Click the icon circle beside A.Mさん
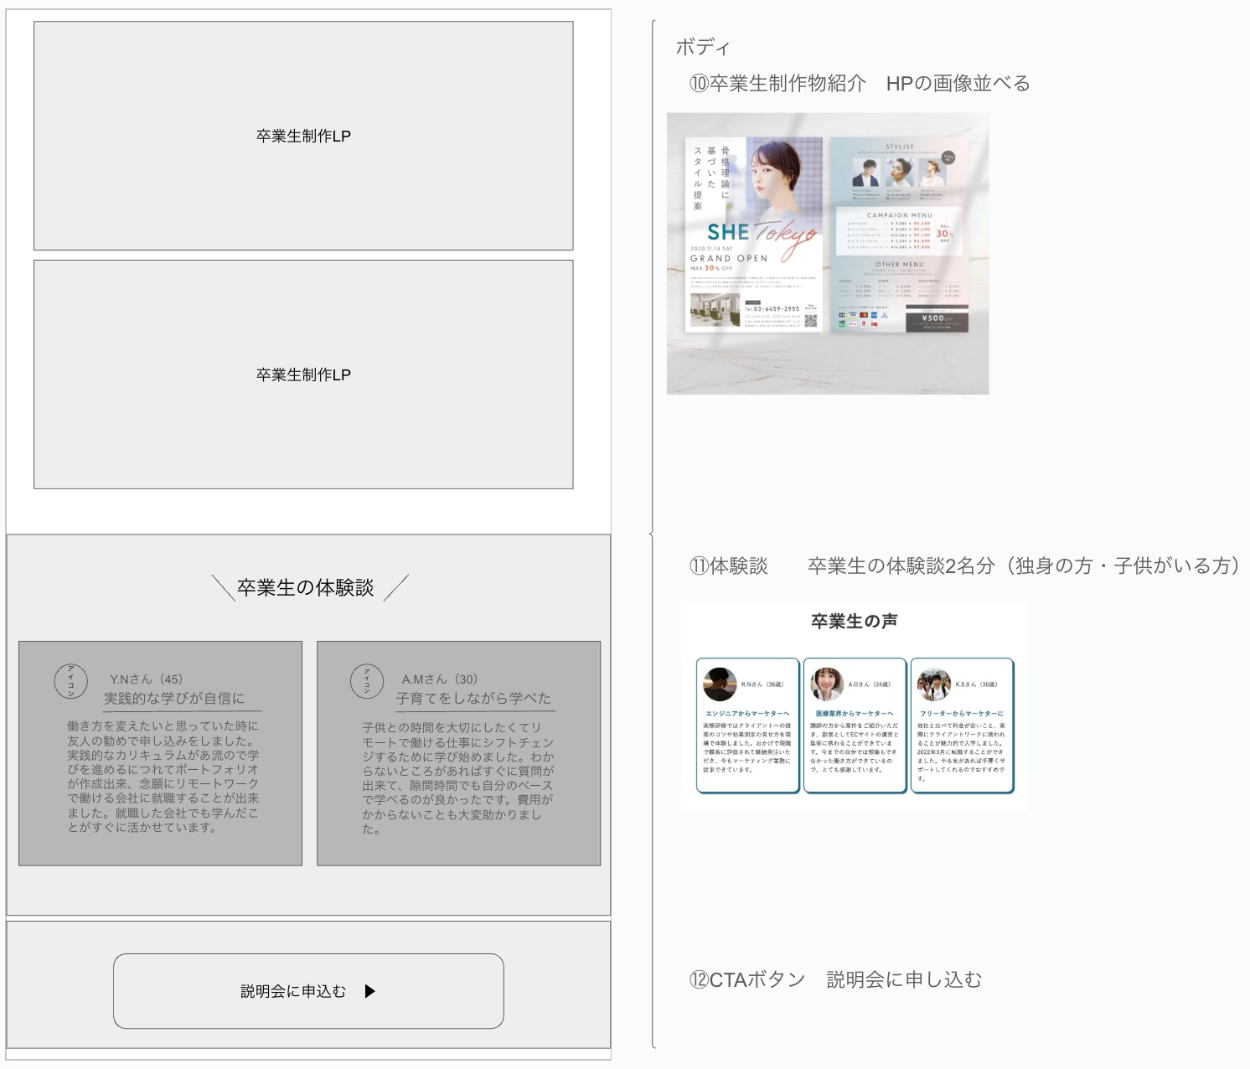This screenshot has height=1069, width=1250. tap(367, 681)
